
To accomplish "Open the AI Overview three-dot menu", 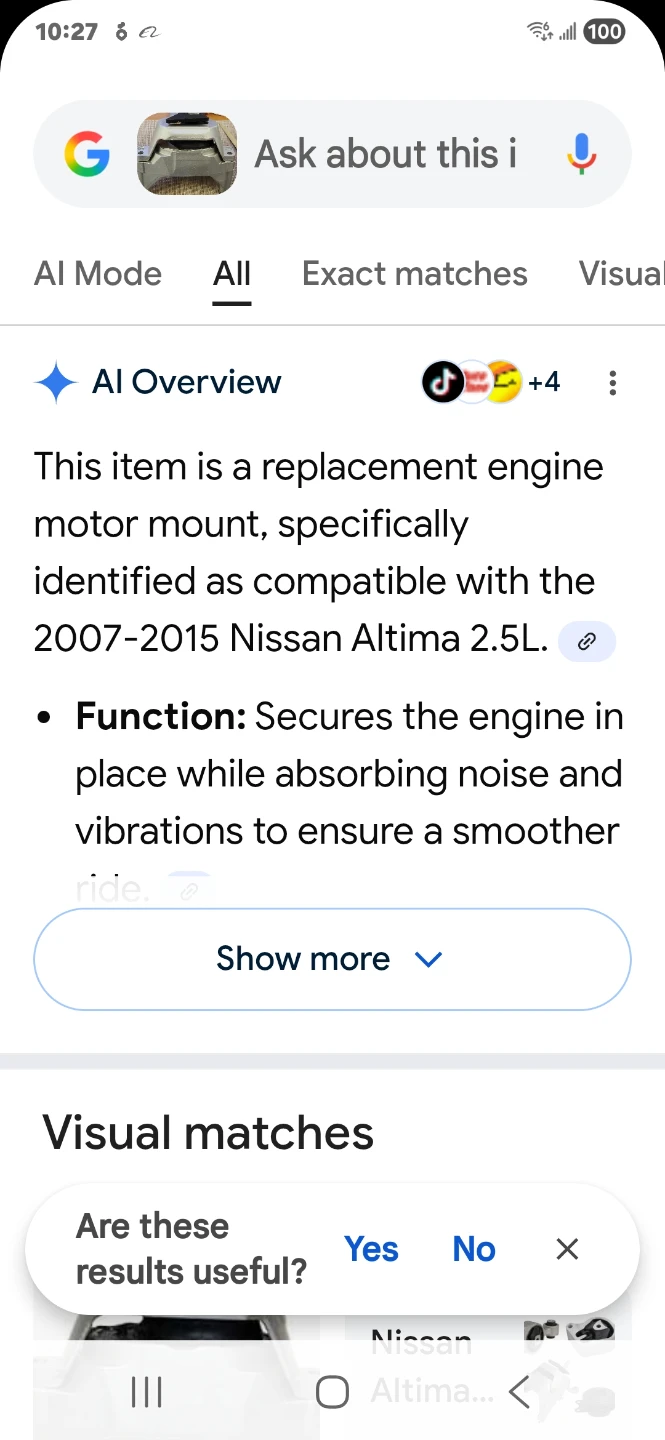I will click(612, 383).
